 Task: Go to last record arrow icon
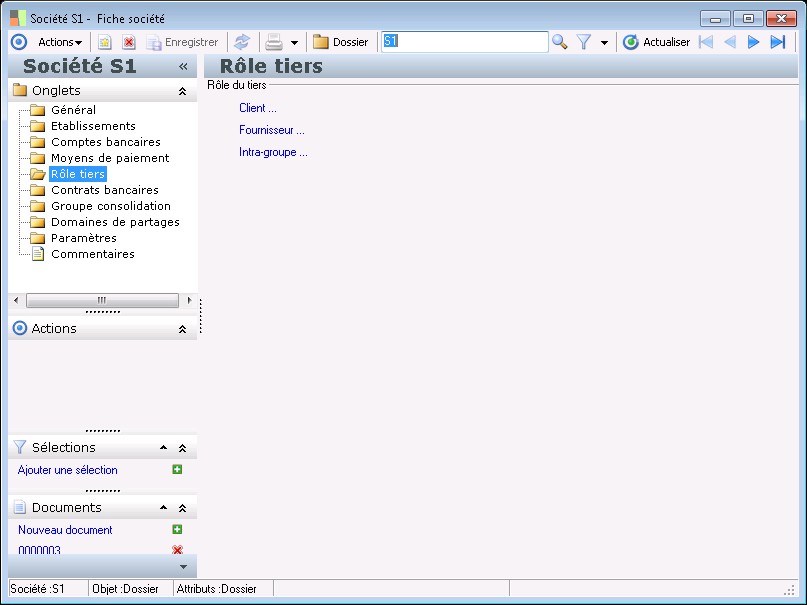coord(778,42)
